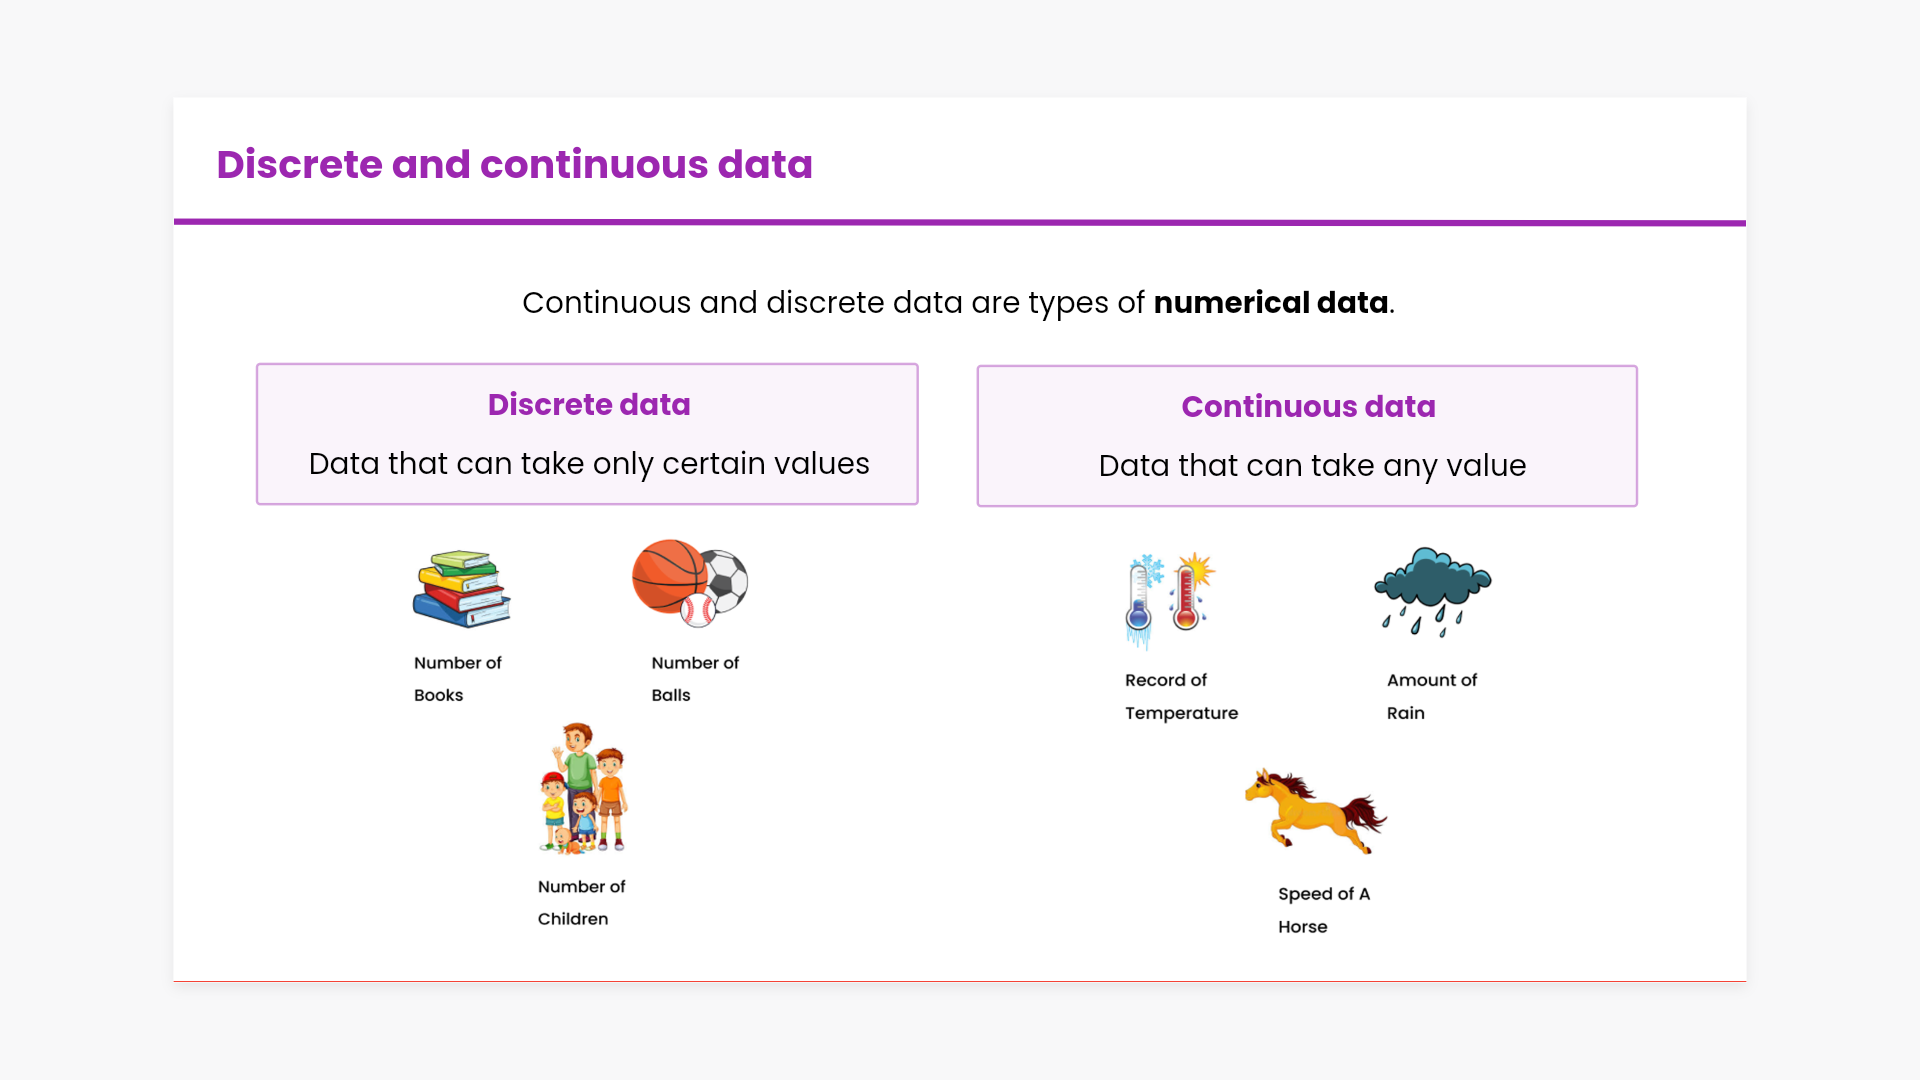Click the rain cloud icon
This screenshot has width=1920, height=1080.
pos(1432,591)
